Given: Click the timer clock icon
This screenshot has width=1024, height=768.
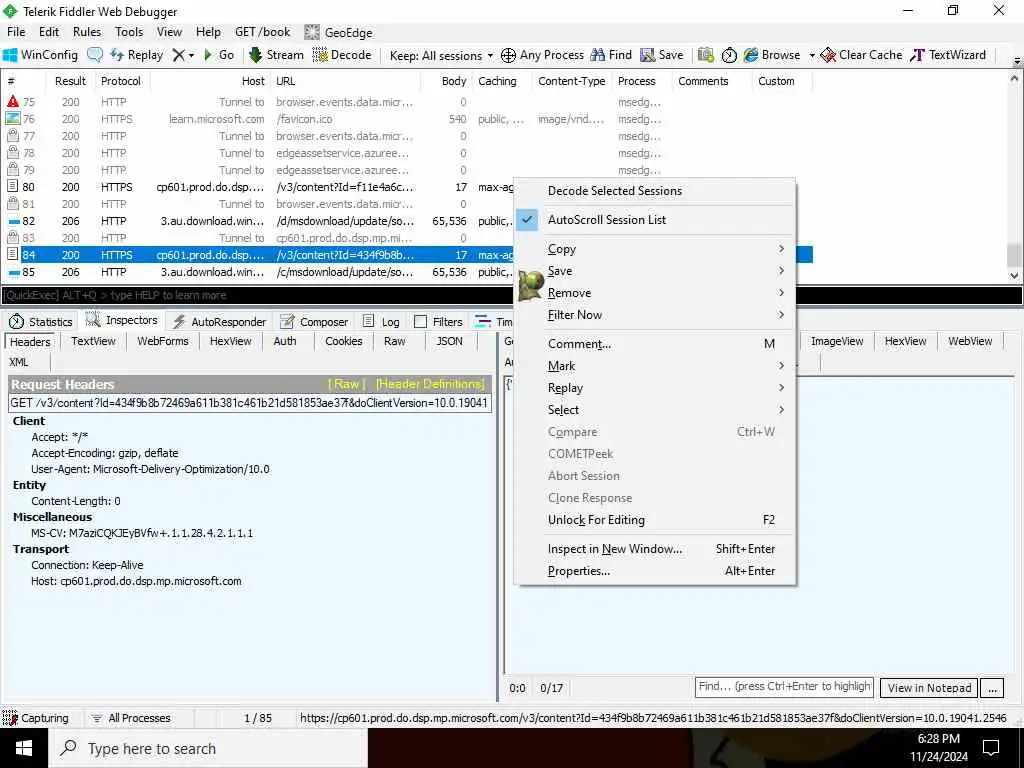Looking at the screenshot, I should (x=729, y=56).
